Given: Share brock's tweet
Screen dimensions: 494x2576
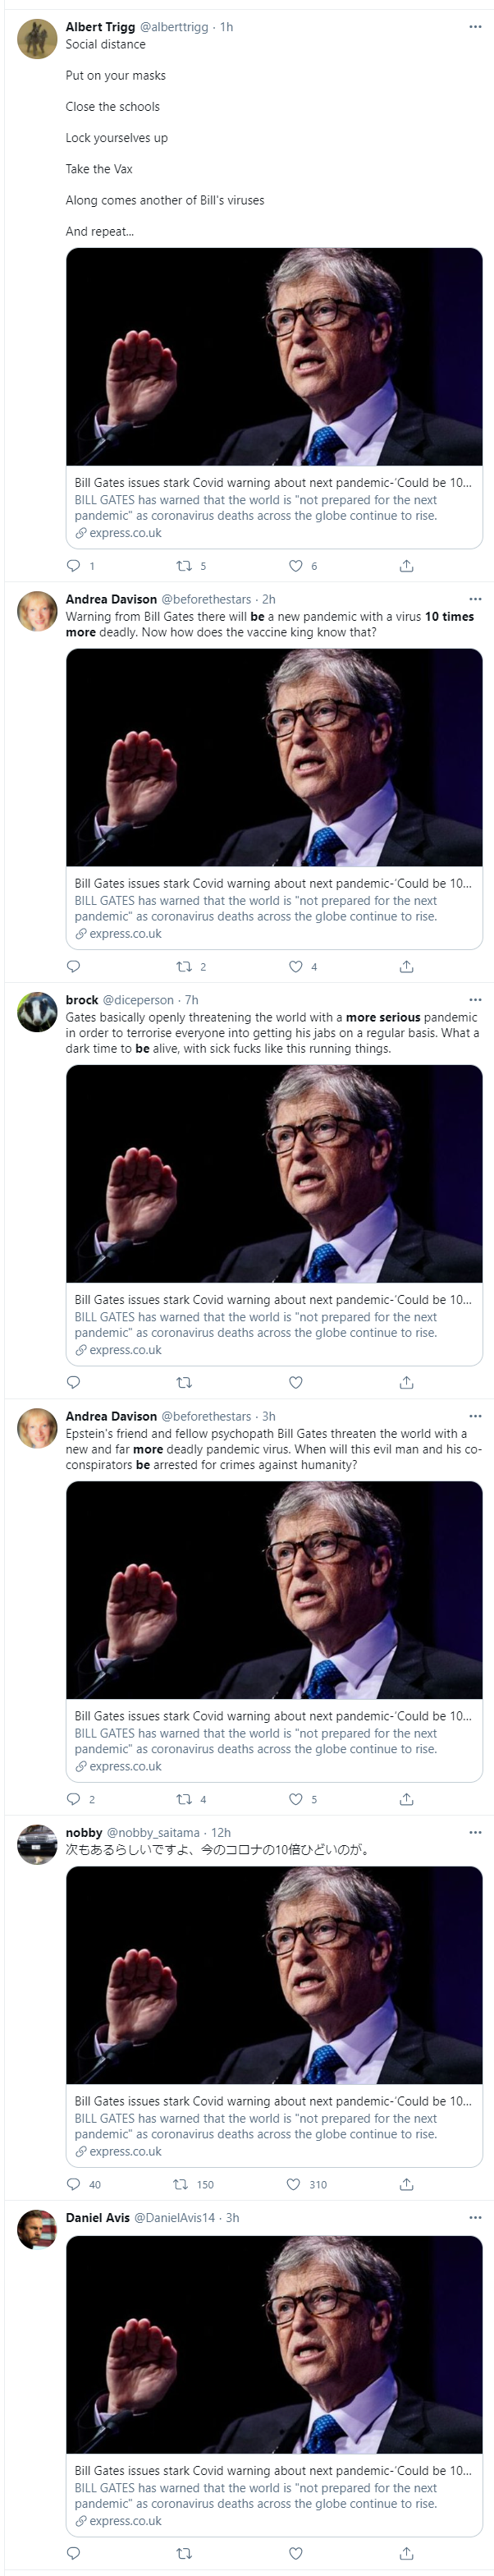Looking at the screenshot, I should tap(406, 1383).
